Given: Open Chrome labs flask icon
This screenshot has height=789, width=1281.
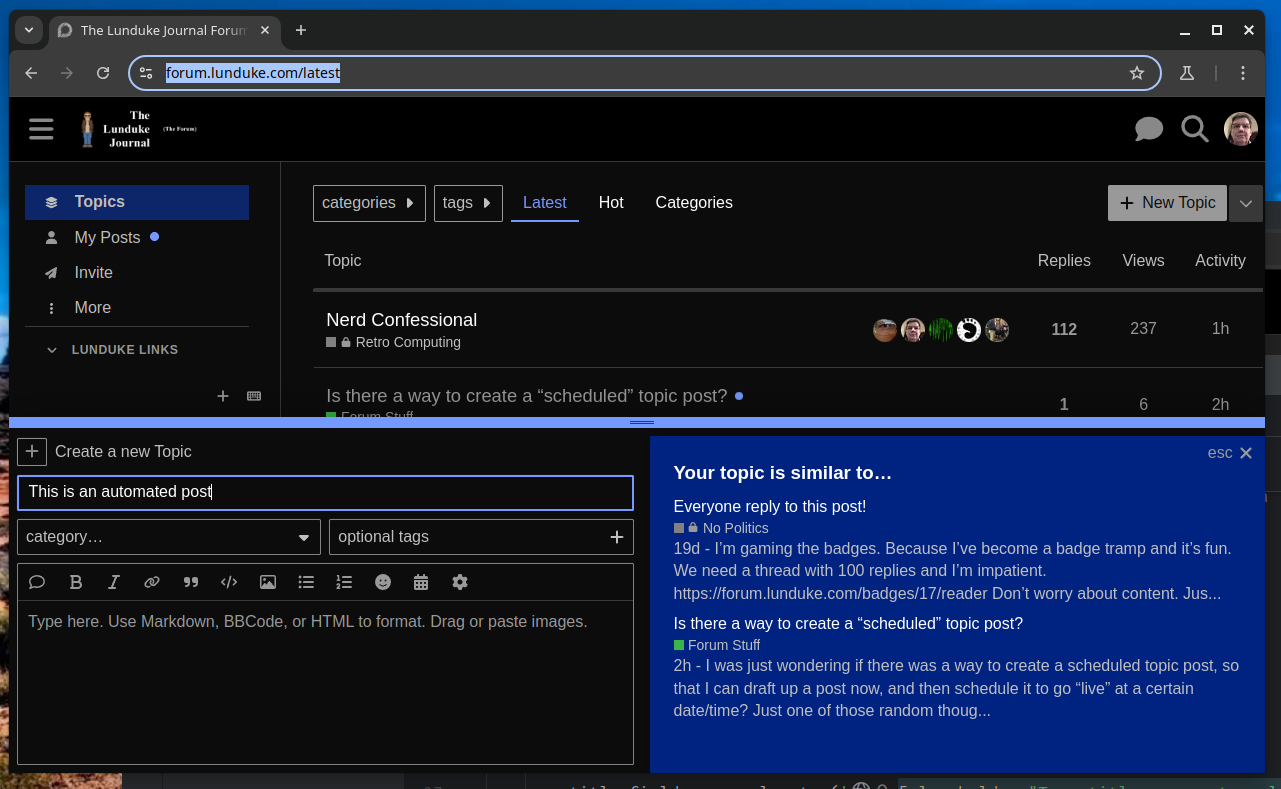Looking at the screenshot, I should pos(1187,73).
